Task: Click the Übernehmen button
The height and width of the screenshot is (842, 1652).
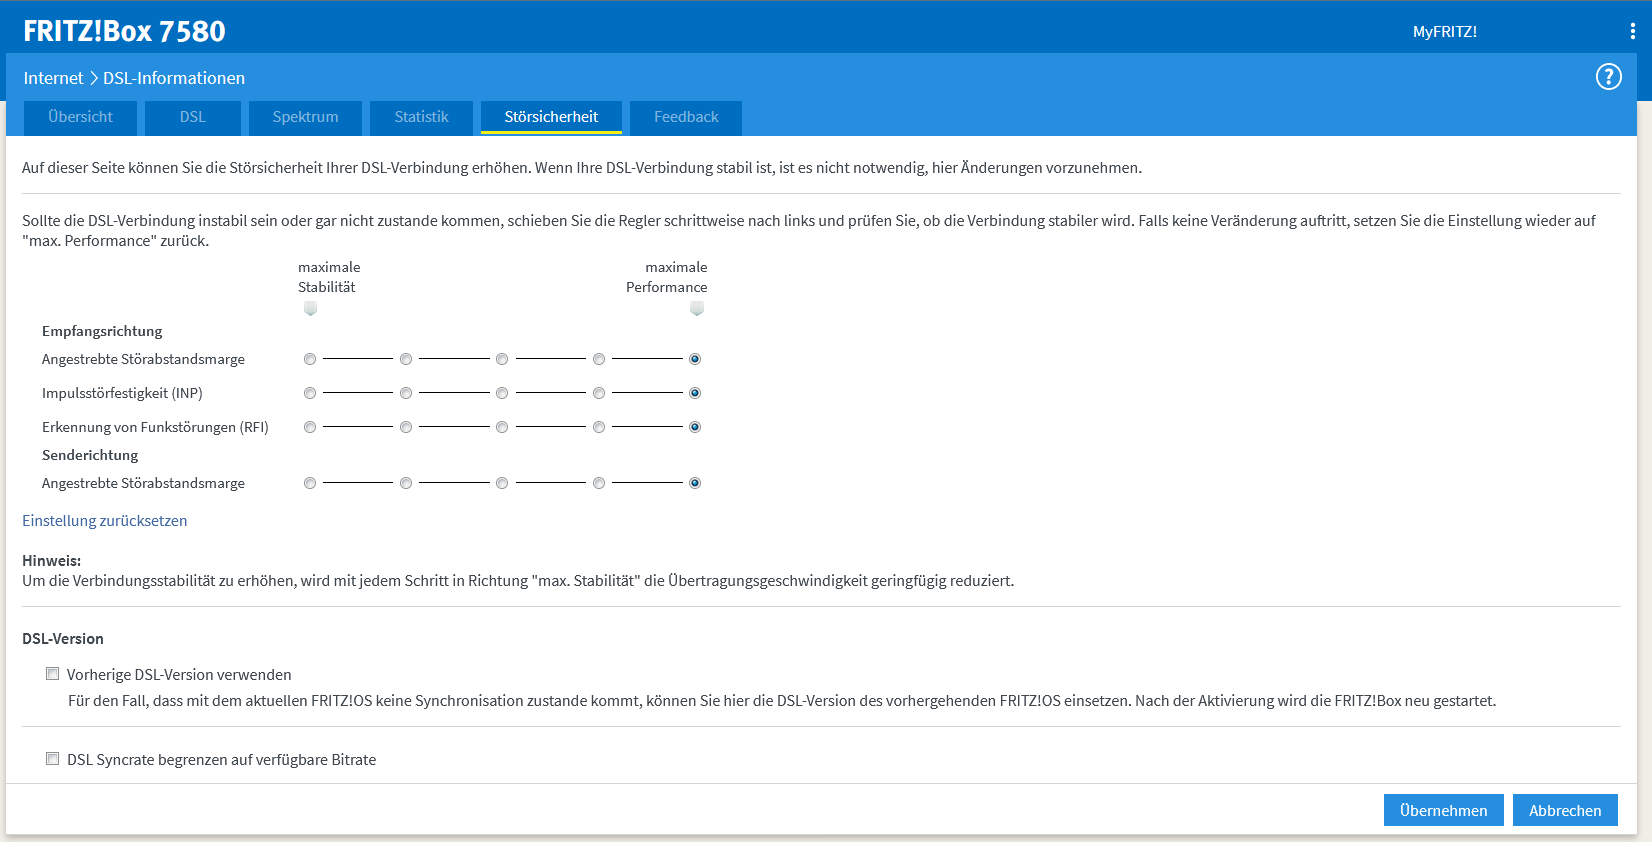Action: coord(1443,810)
